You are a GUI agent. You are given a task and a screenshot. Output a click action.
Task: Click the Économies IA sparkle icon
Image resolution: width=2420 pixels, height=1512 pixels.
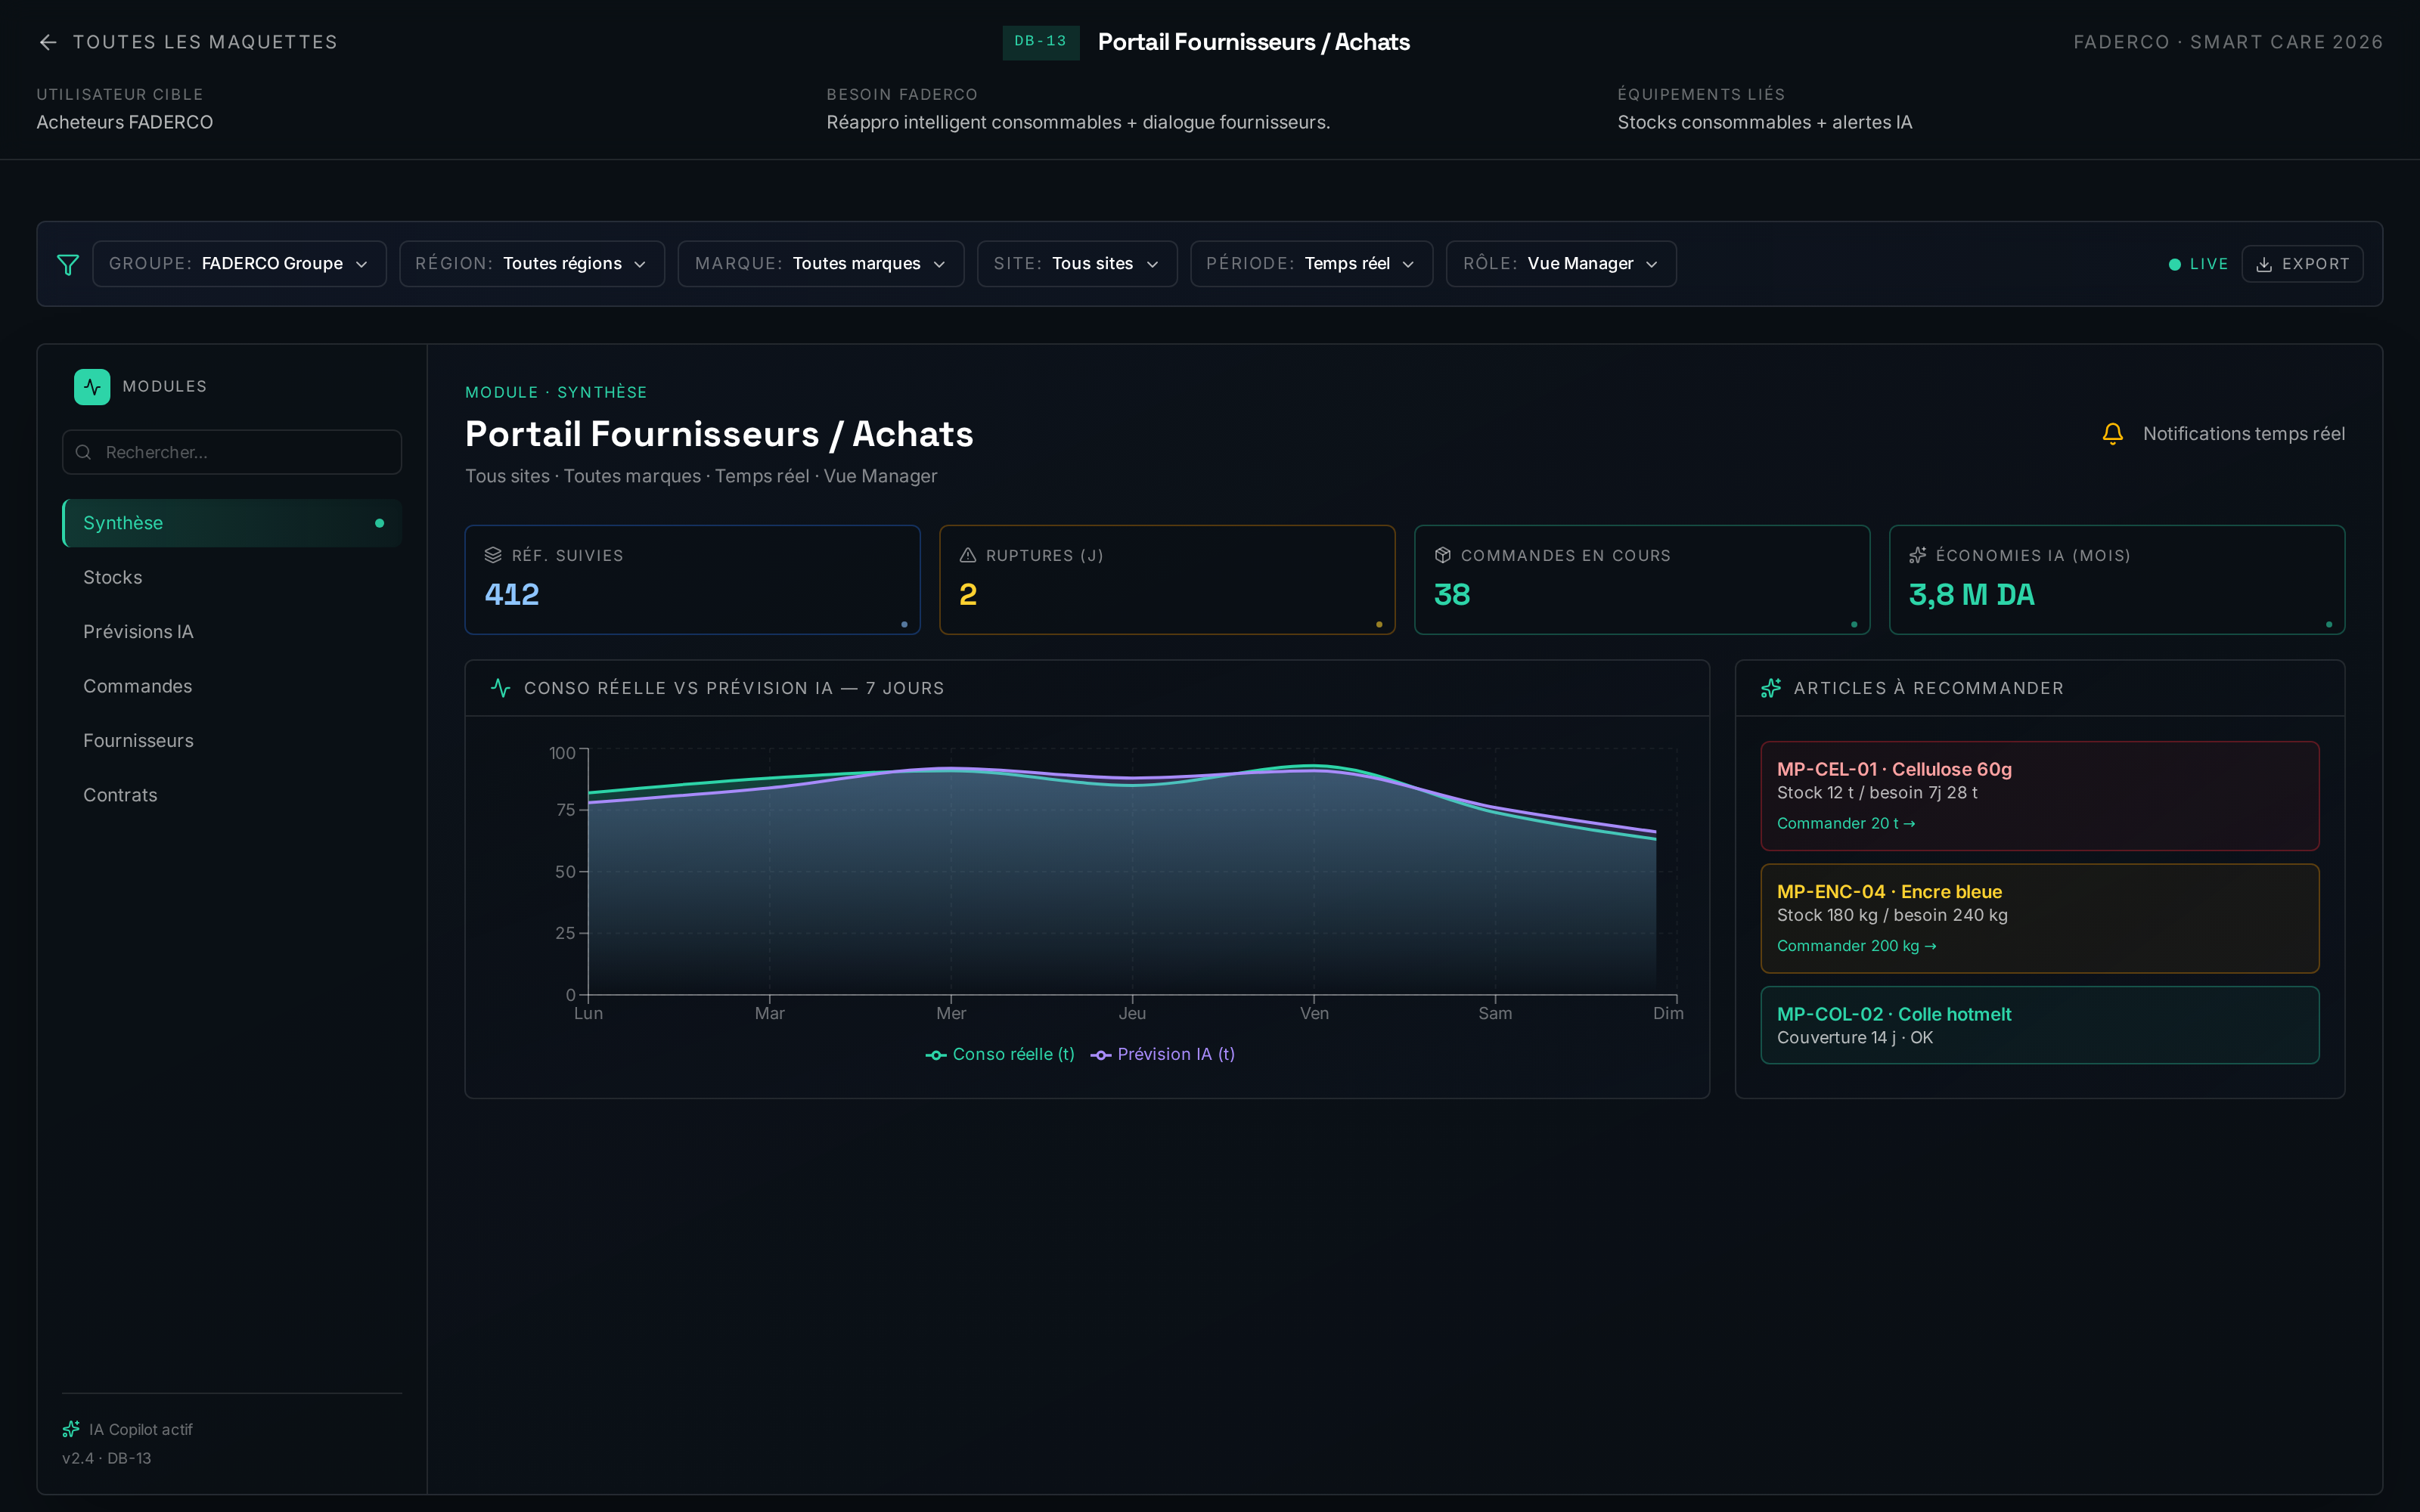1917,555
